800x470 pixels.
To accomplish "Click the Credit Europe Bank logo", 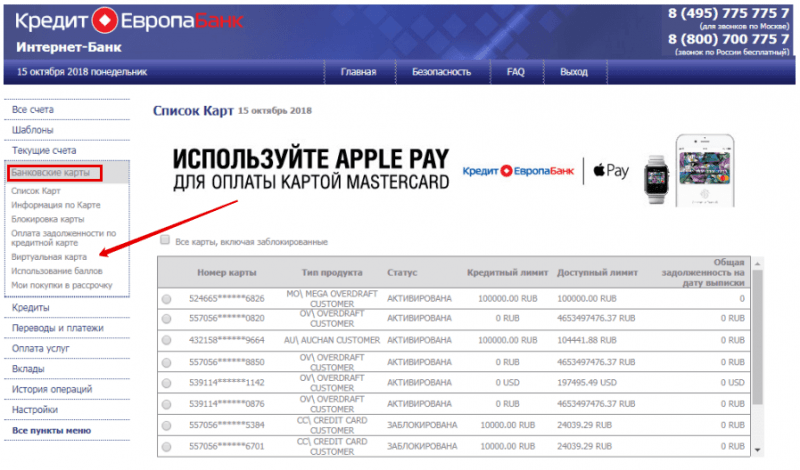I will coord(129,21).
